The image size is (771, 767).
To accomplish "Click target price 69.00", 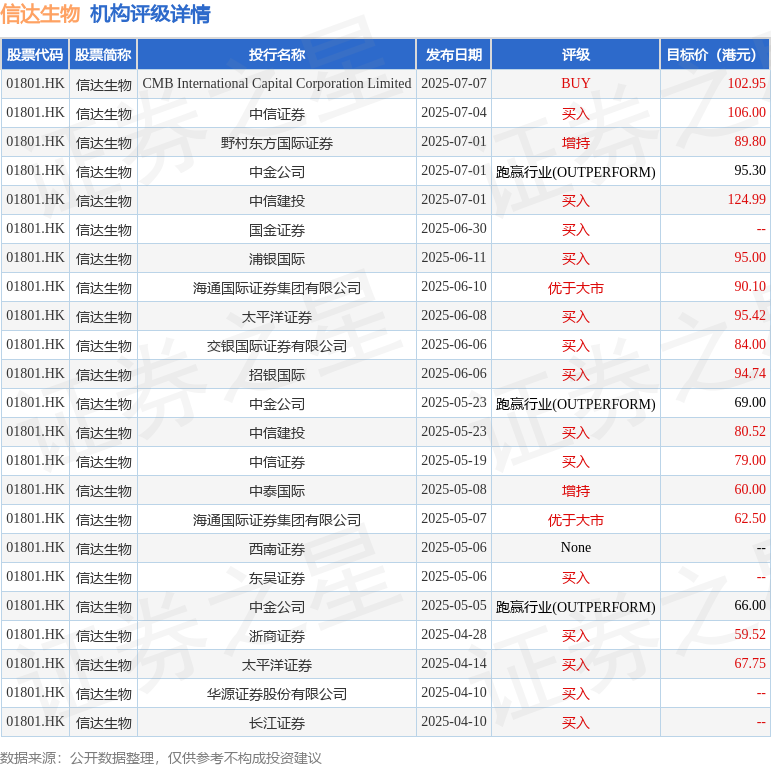I will [750, 403].
